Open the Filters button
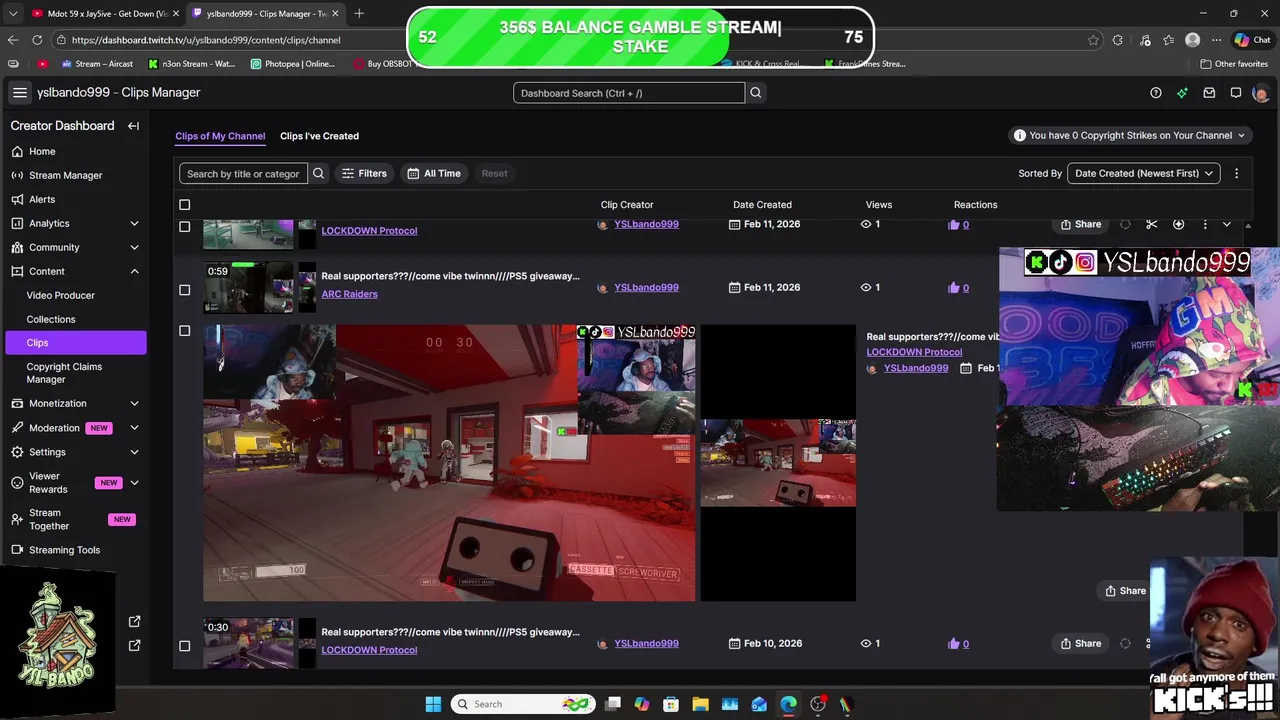The width and height of the screenshot is (1280, 720). point(364,173)
